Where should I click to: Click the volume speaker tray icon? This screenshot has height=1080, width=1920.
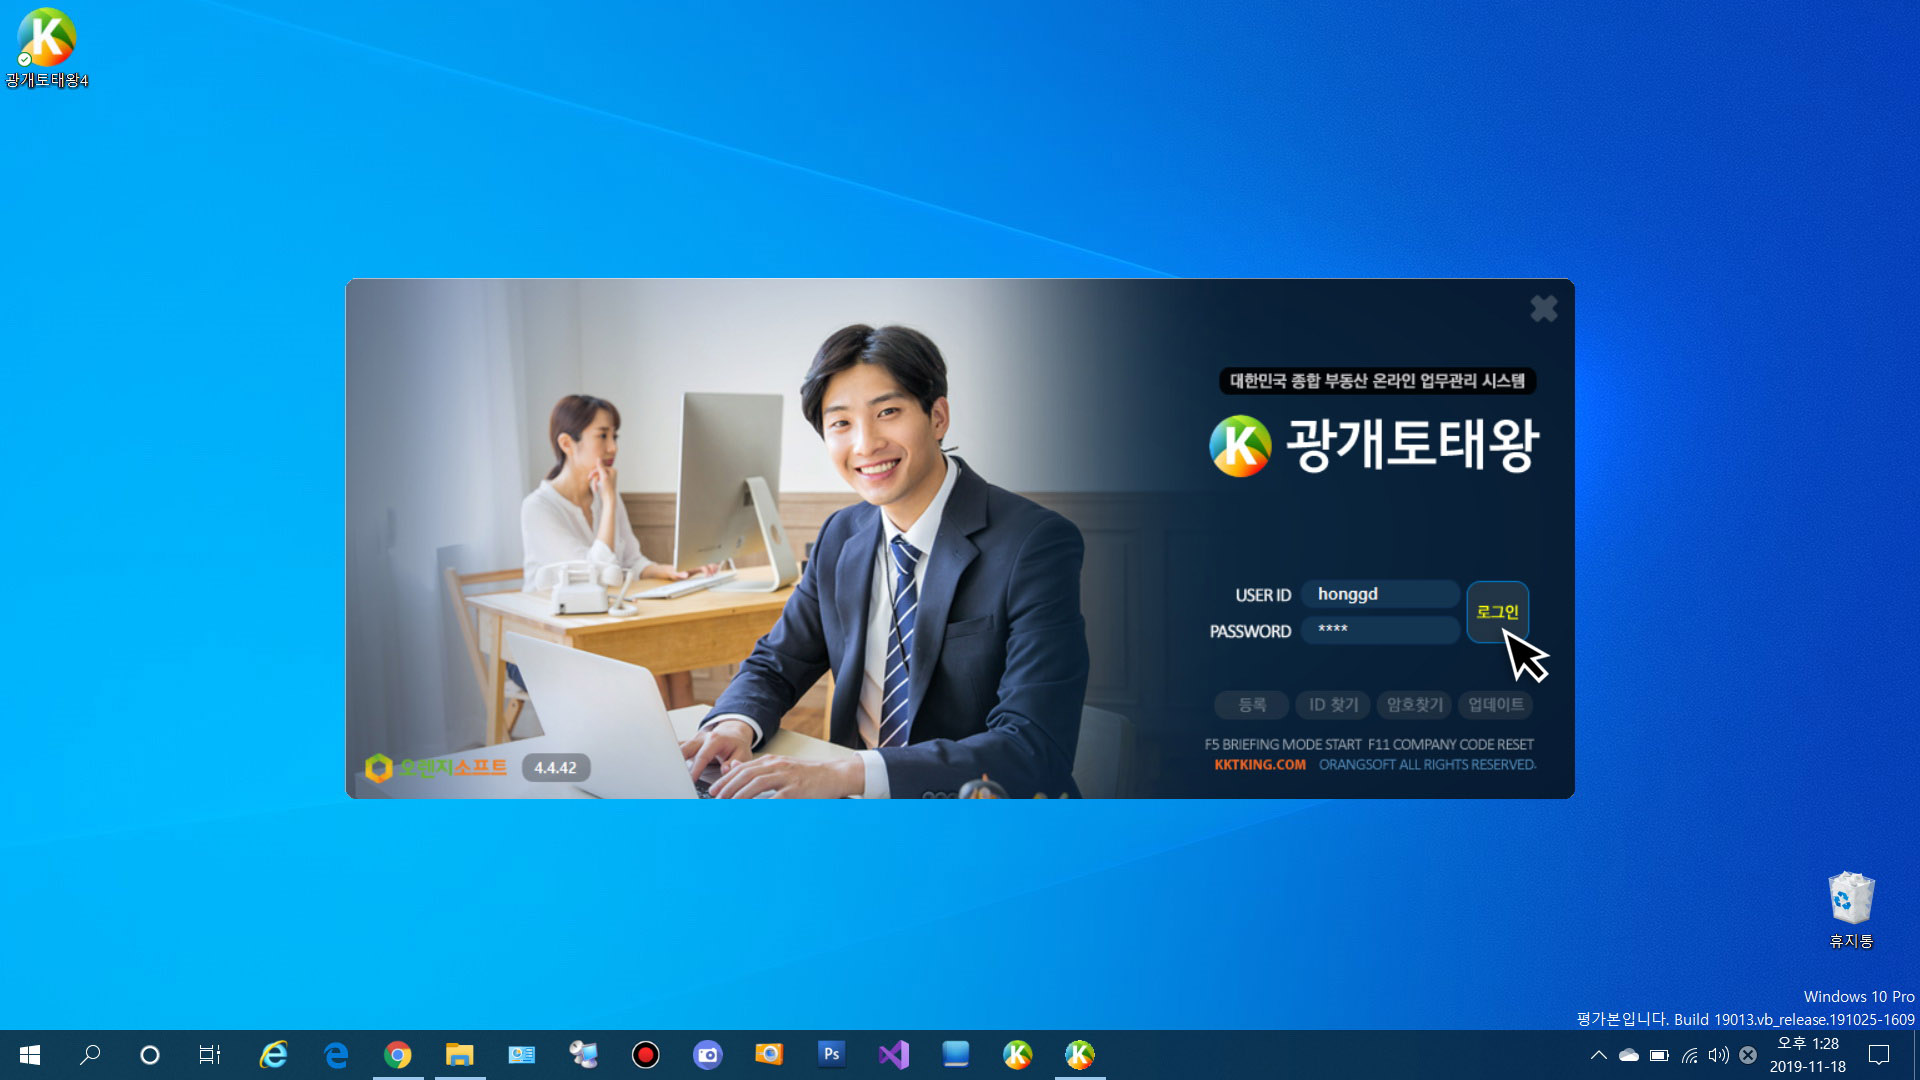pyautogui.click(x=1718, y=1055)
